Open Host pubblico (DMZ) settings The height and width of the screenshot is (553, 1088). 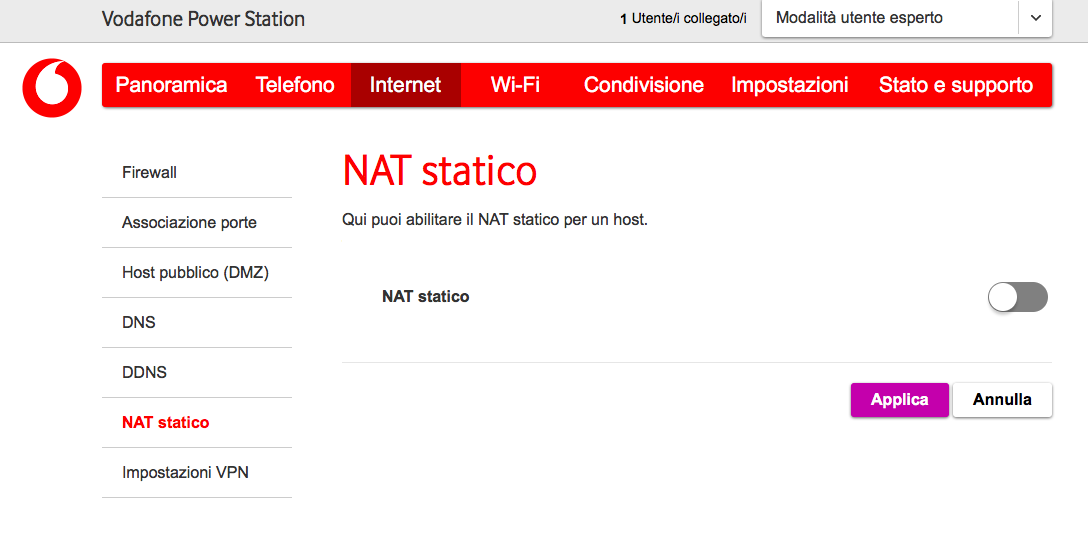point(195,272)
